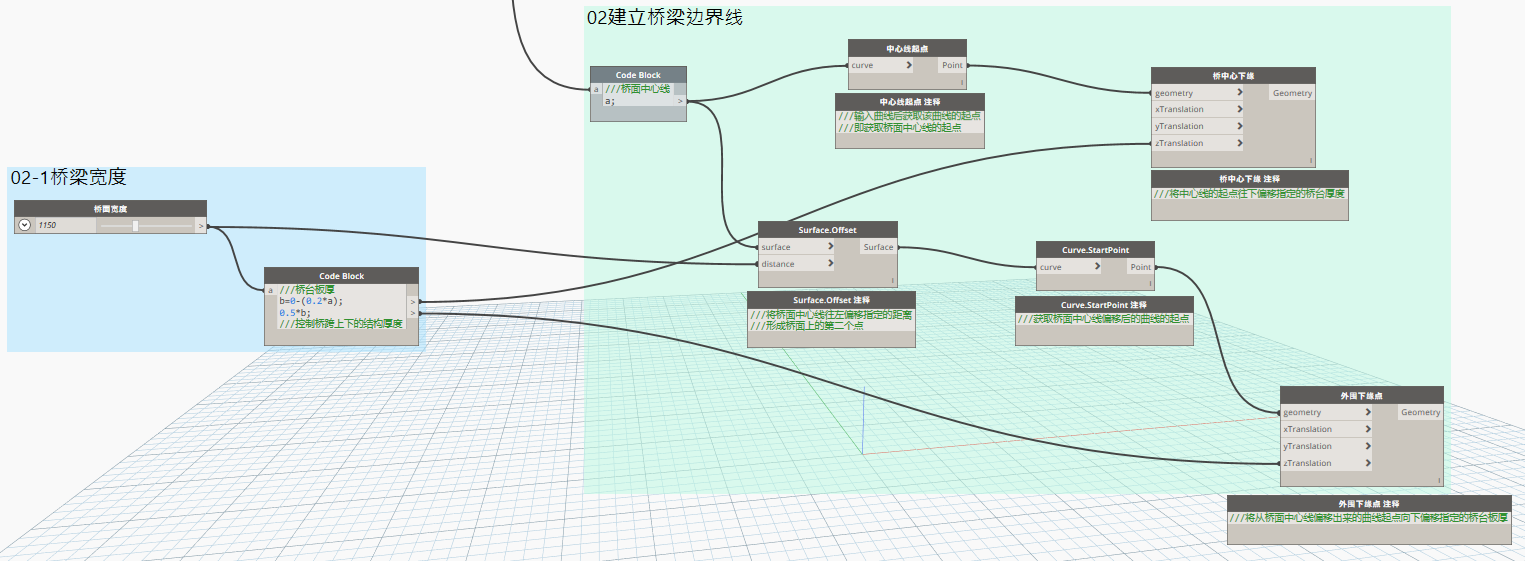1525x561 pixels.
Task: Click the surface port arrow on Surface.Offset
Action: point(829,247)
